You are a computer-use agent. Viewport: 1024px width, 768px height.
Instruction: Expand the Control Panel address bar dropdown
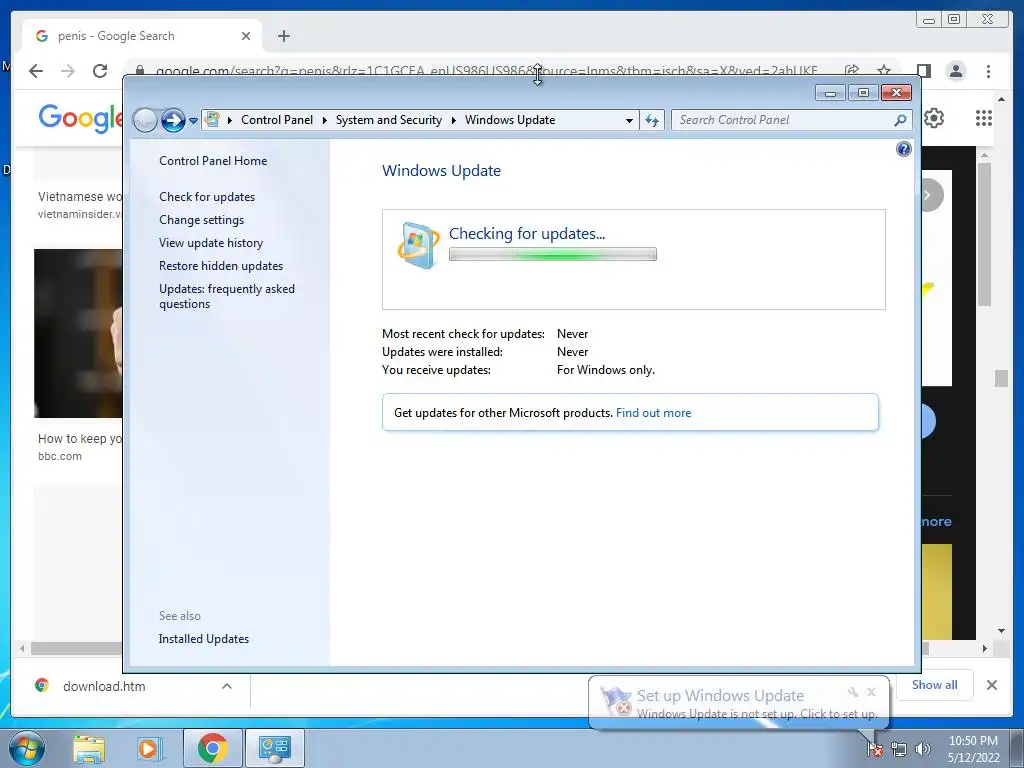coord(629,120)
